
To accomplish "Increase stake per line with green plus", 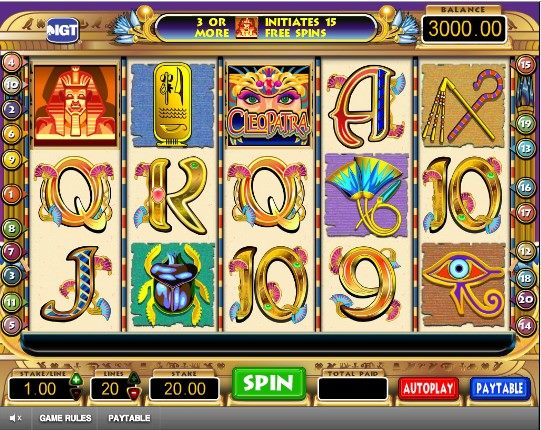I will click(76, 380).
